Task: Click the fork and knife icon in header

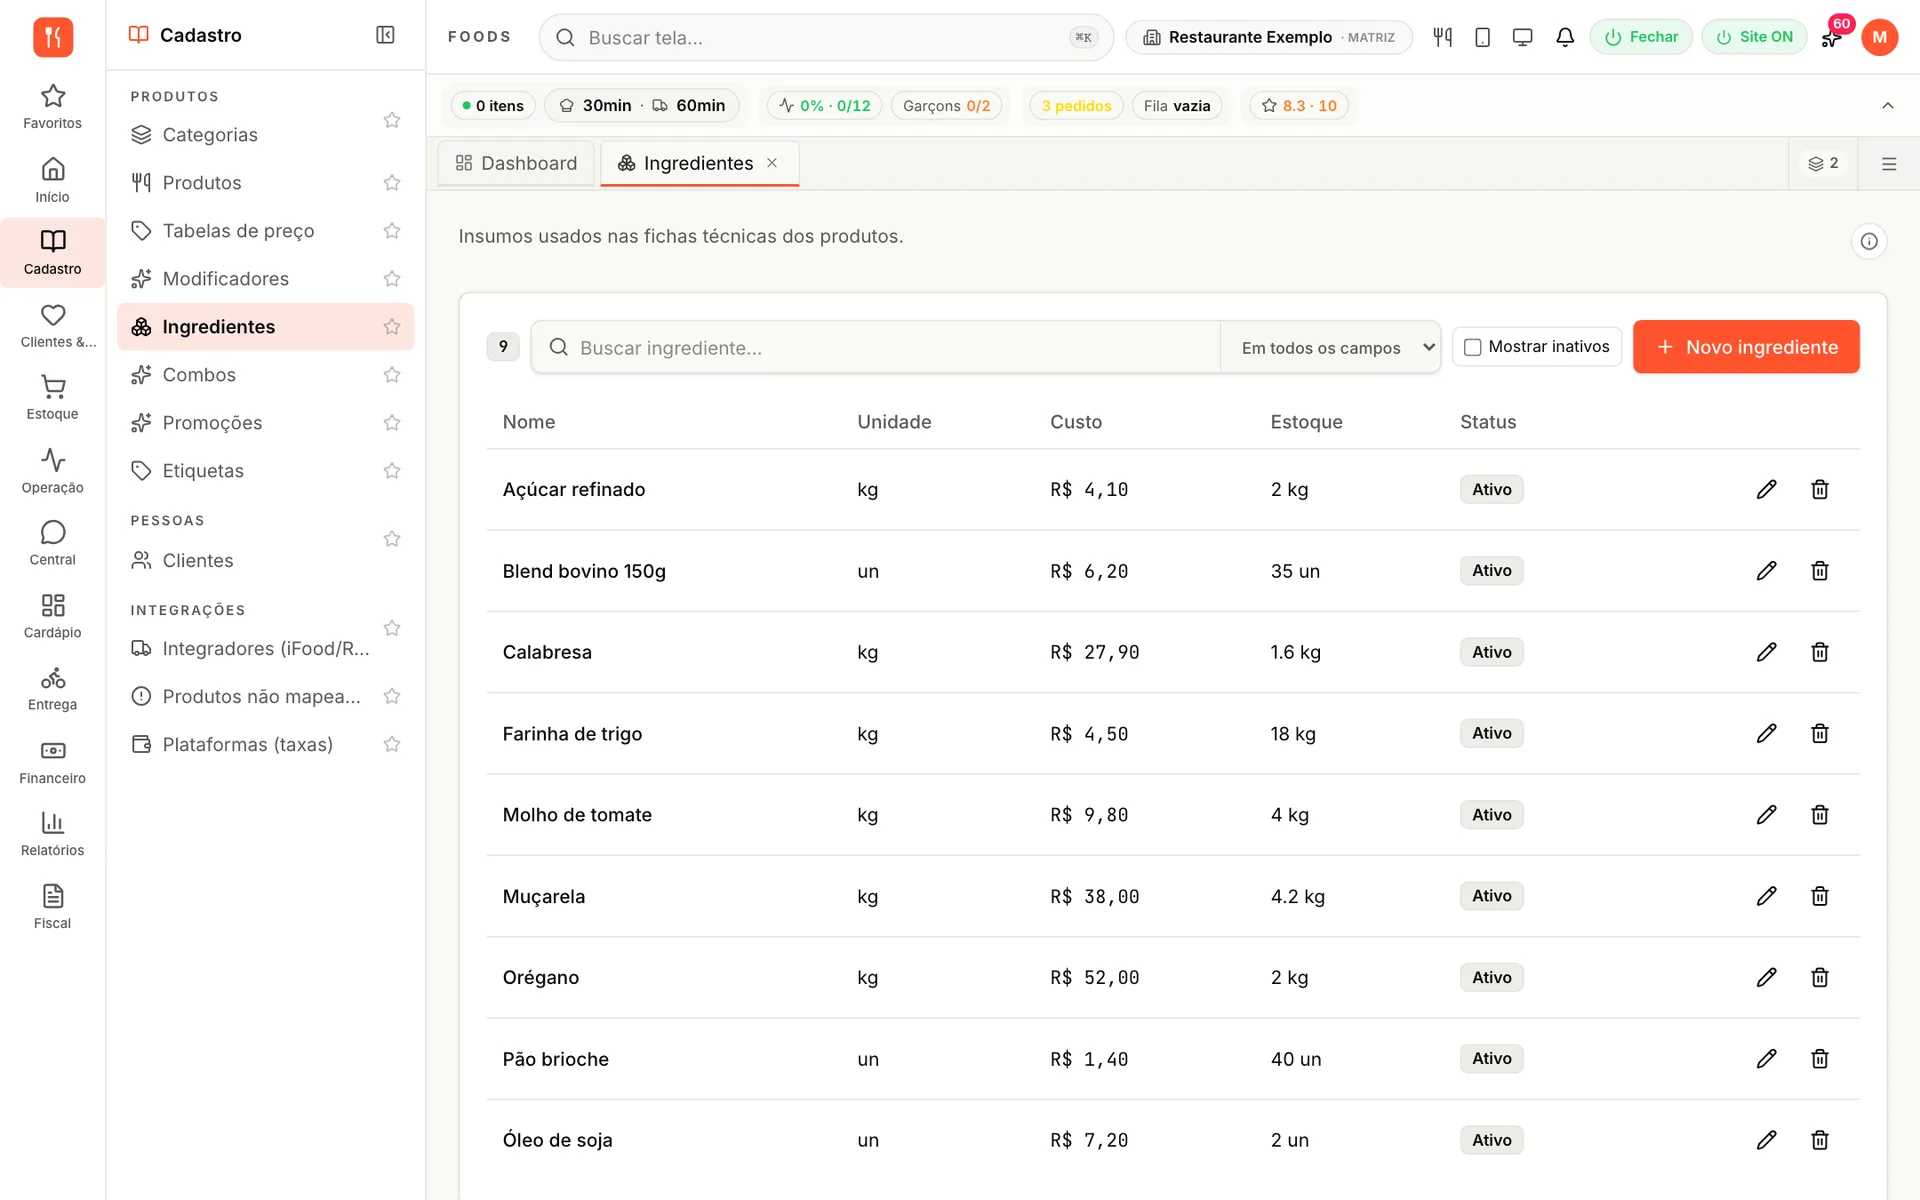Action: pos(1442,37)
